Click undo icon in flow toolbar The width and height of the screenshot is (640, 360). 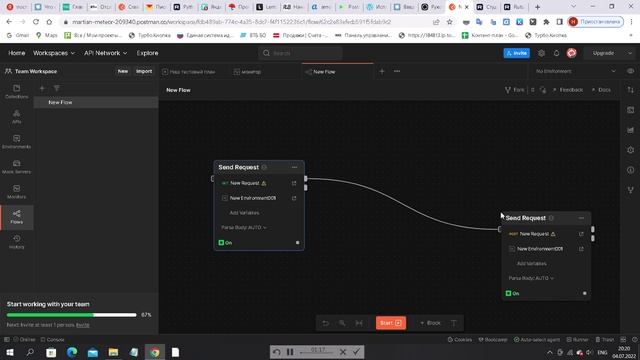325,323
